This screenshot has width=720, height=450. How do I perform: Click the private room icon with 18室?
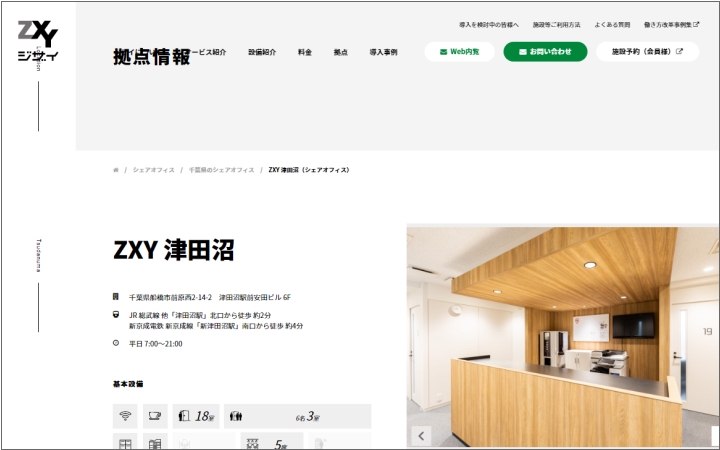point(196,416)
